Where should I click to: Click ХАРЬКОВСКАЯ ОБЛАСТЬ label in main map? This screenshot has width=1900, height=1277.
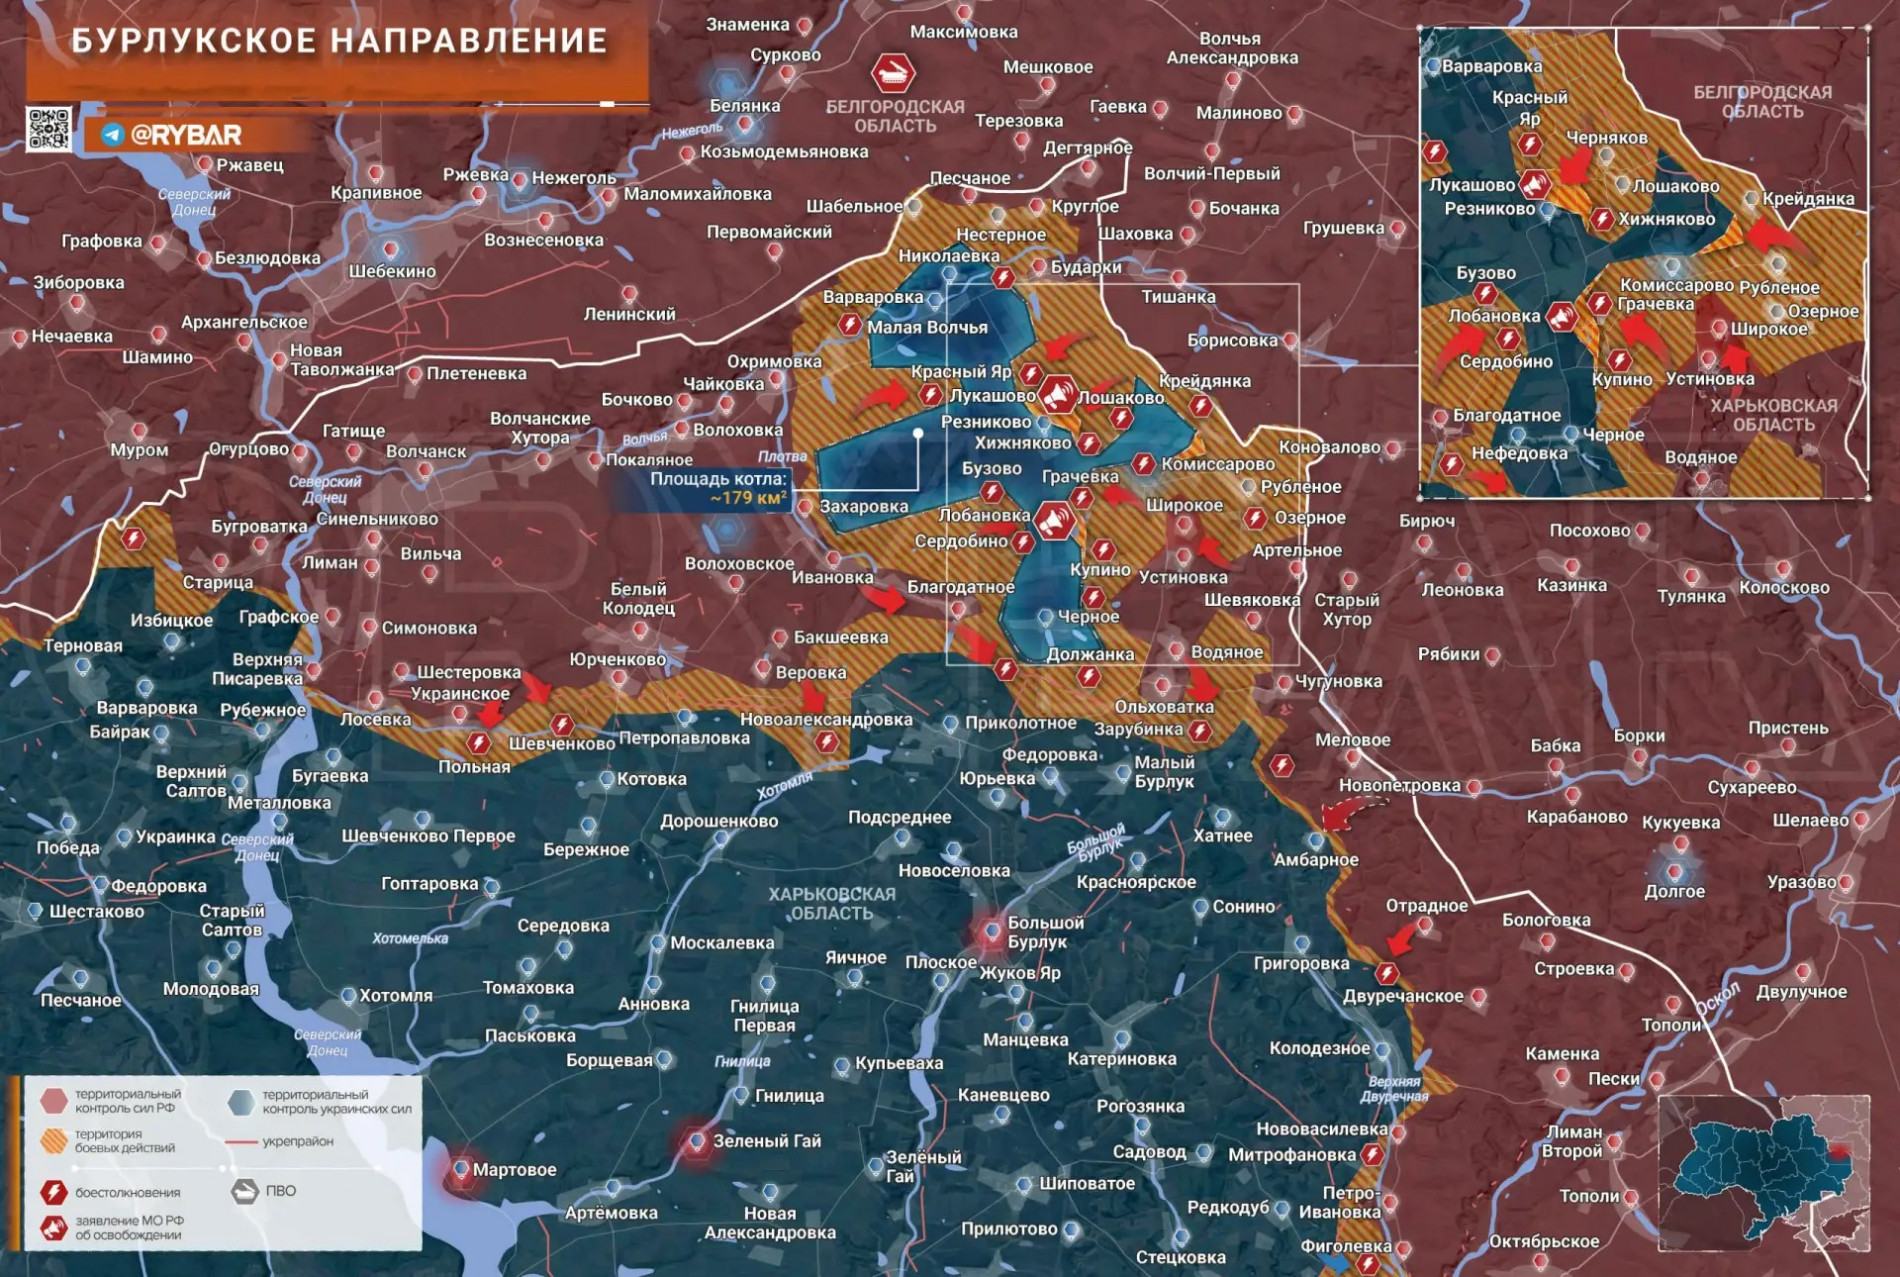pos(832,903)
